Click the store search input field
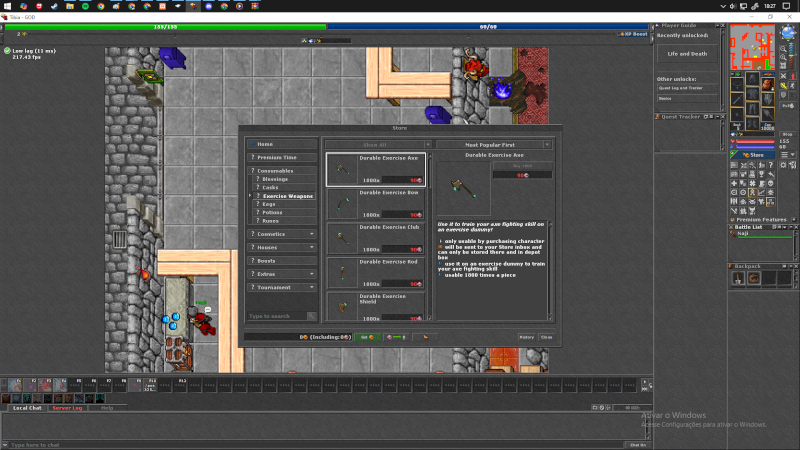This screenshot has height=450, width=800. [x=278, y=316]
